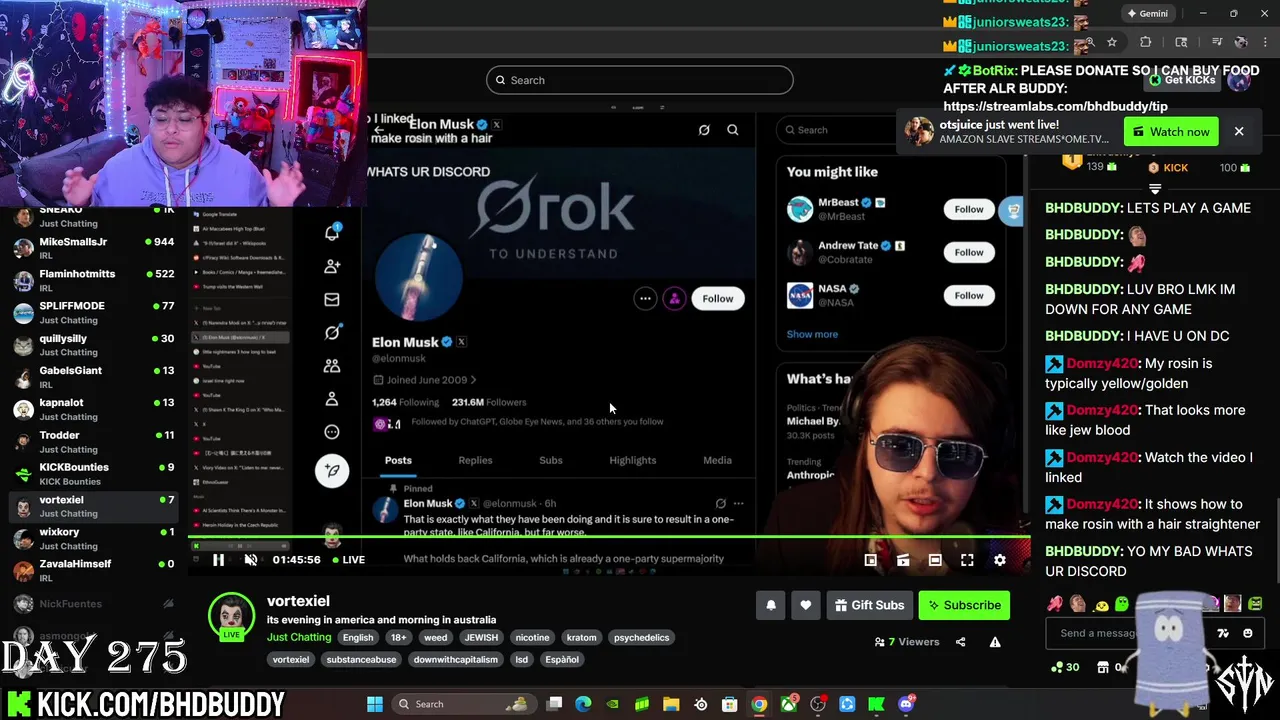1280x720 pixels.
Task: Follow MrBeast in You might like
Action: pyautogui.click(x=969, y=209)
